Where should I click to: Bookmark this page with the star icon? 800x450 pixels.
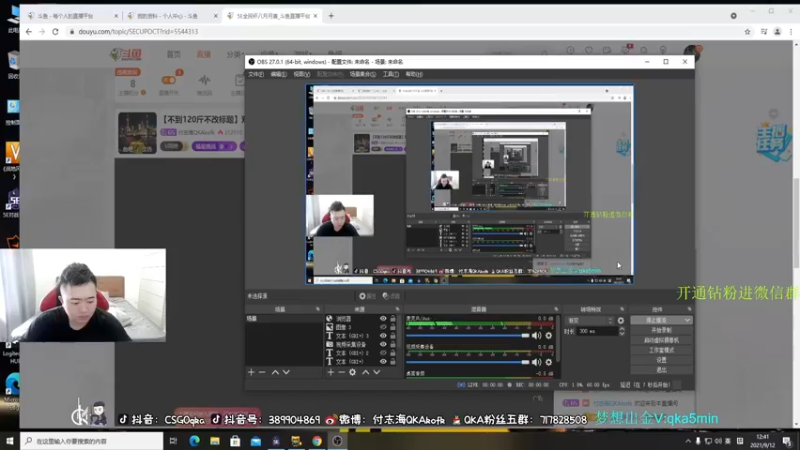pos(747,32)
